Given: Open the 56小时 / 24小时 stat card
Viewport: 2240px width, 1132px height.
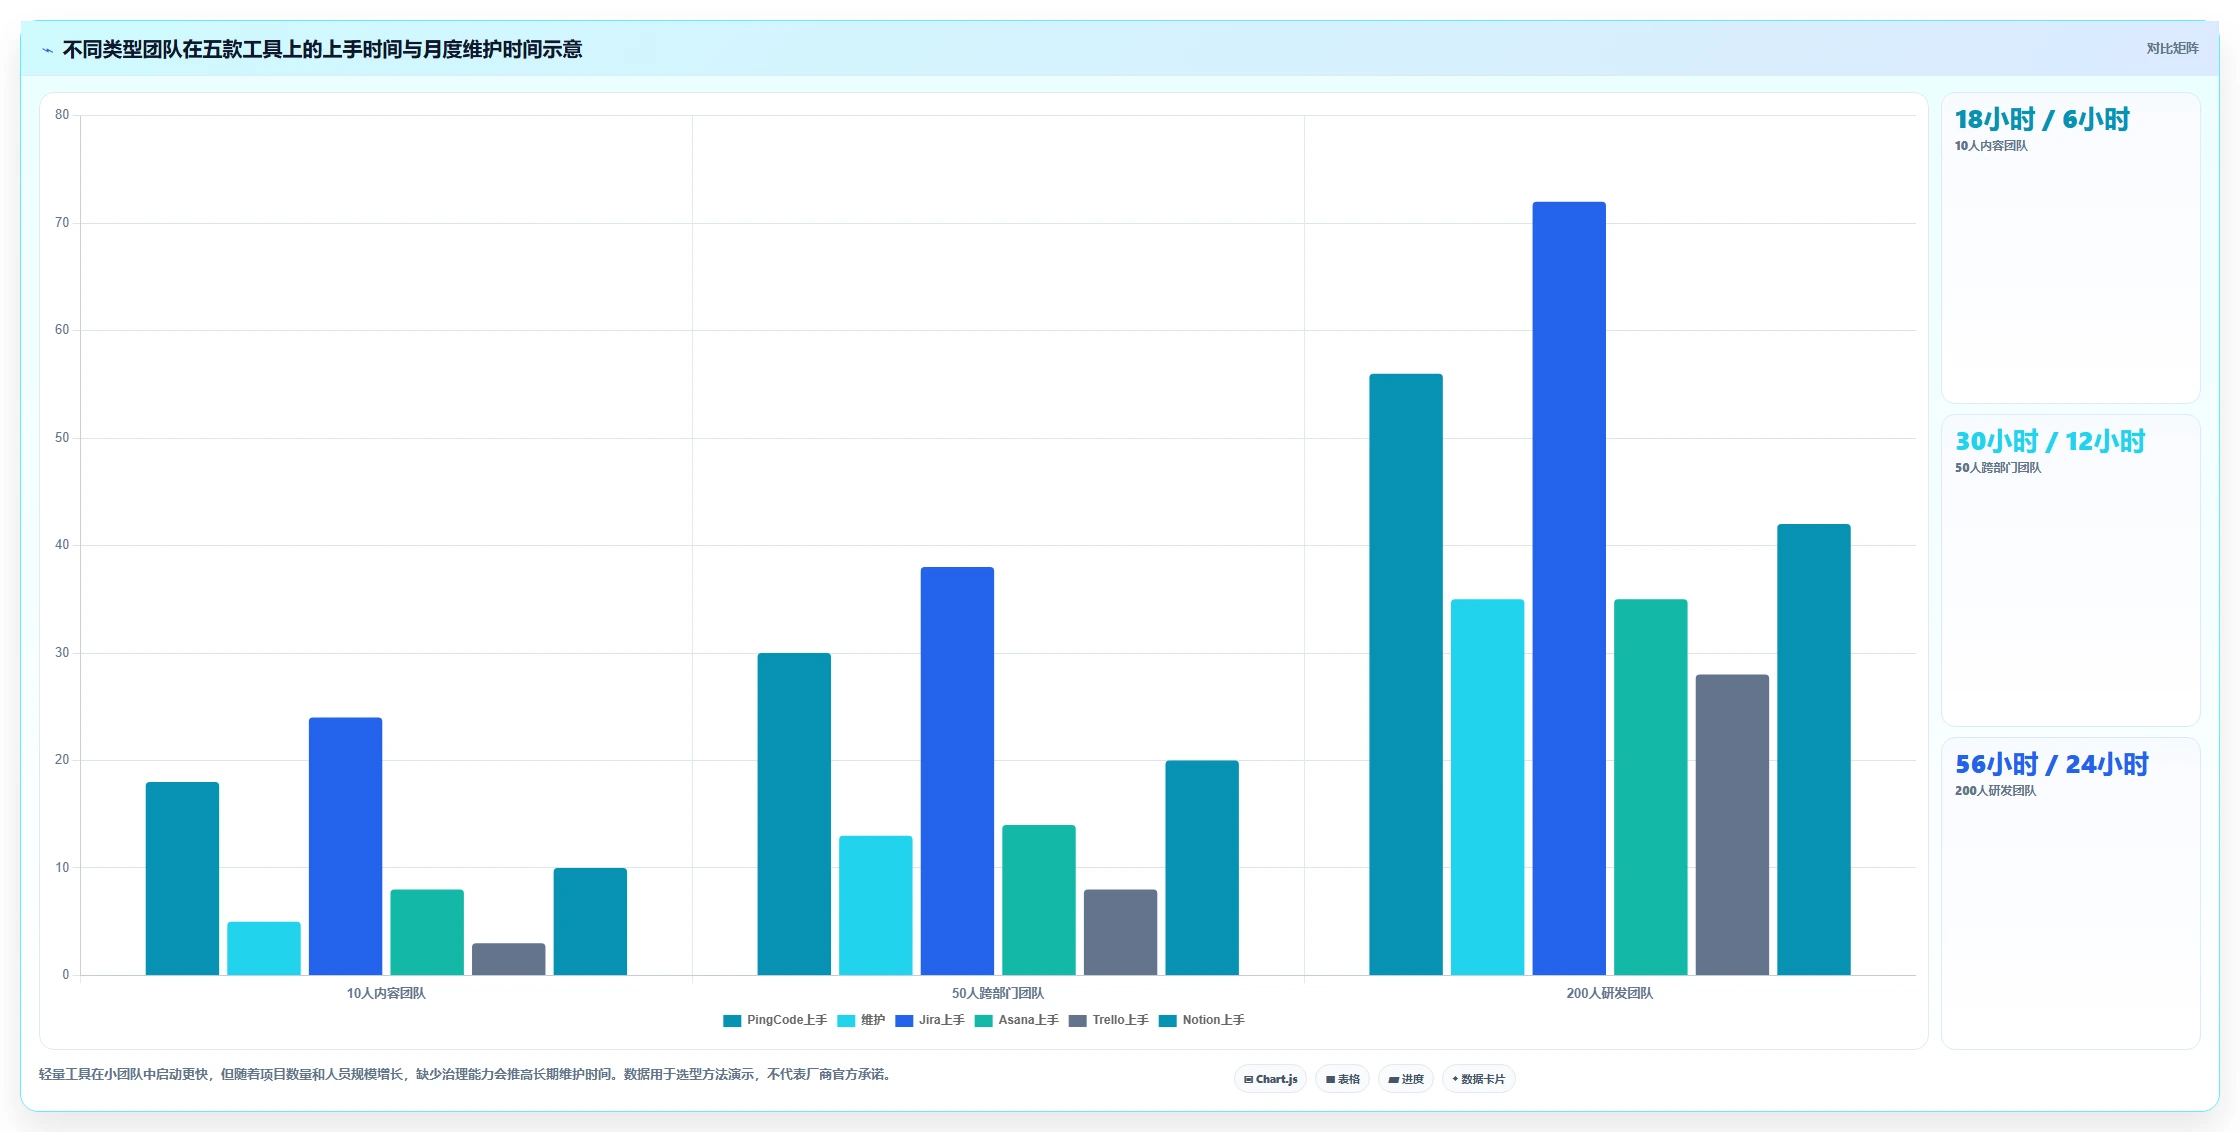Looking at the screenshot, I should point(2070,893).
